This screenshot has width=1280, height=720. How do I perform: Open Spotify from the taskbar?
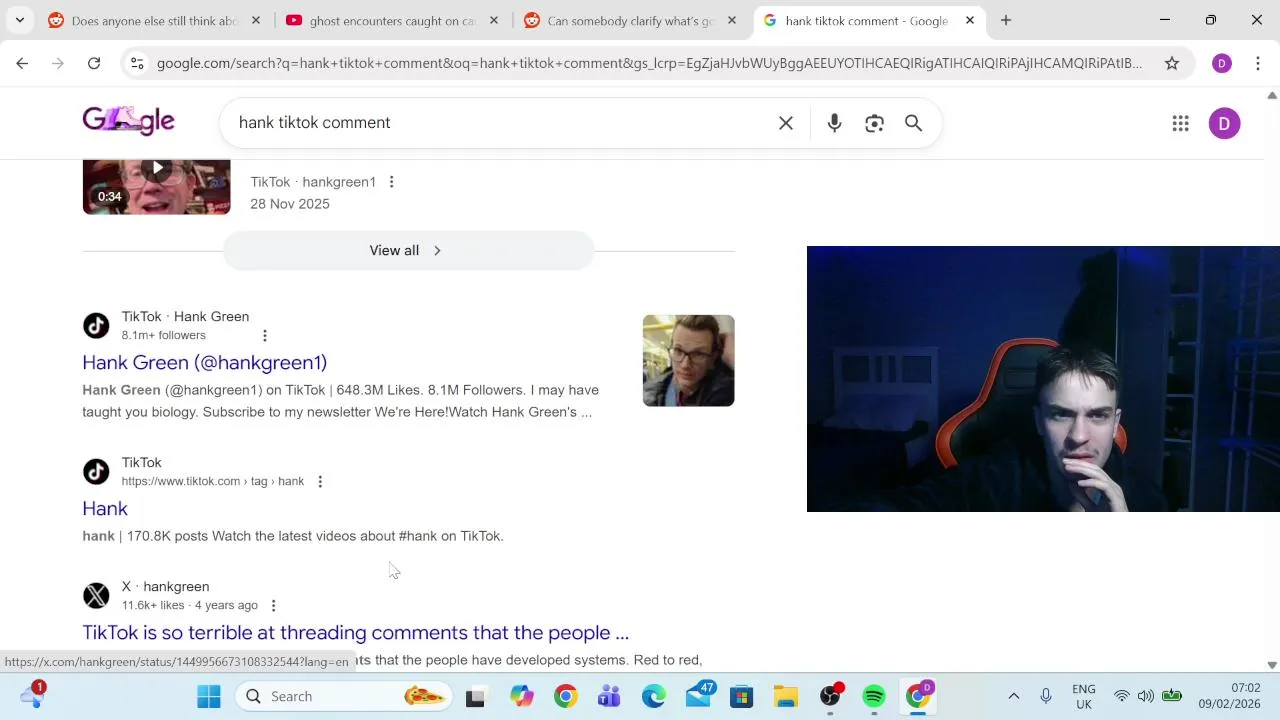(x=874, y=696)
